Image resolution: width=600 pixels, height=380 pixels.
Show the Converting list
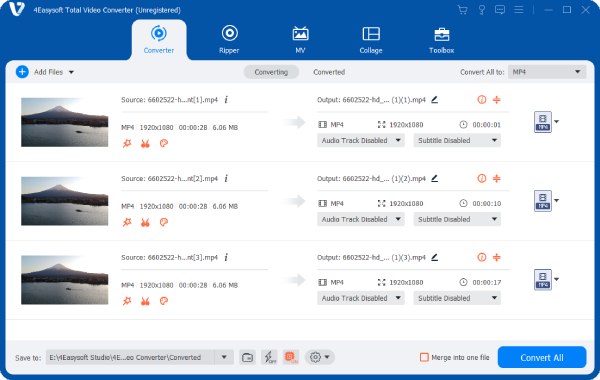271,72
